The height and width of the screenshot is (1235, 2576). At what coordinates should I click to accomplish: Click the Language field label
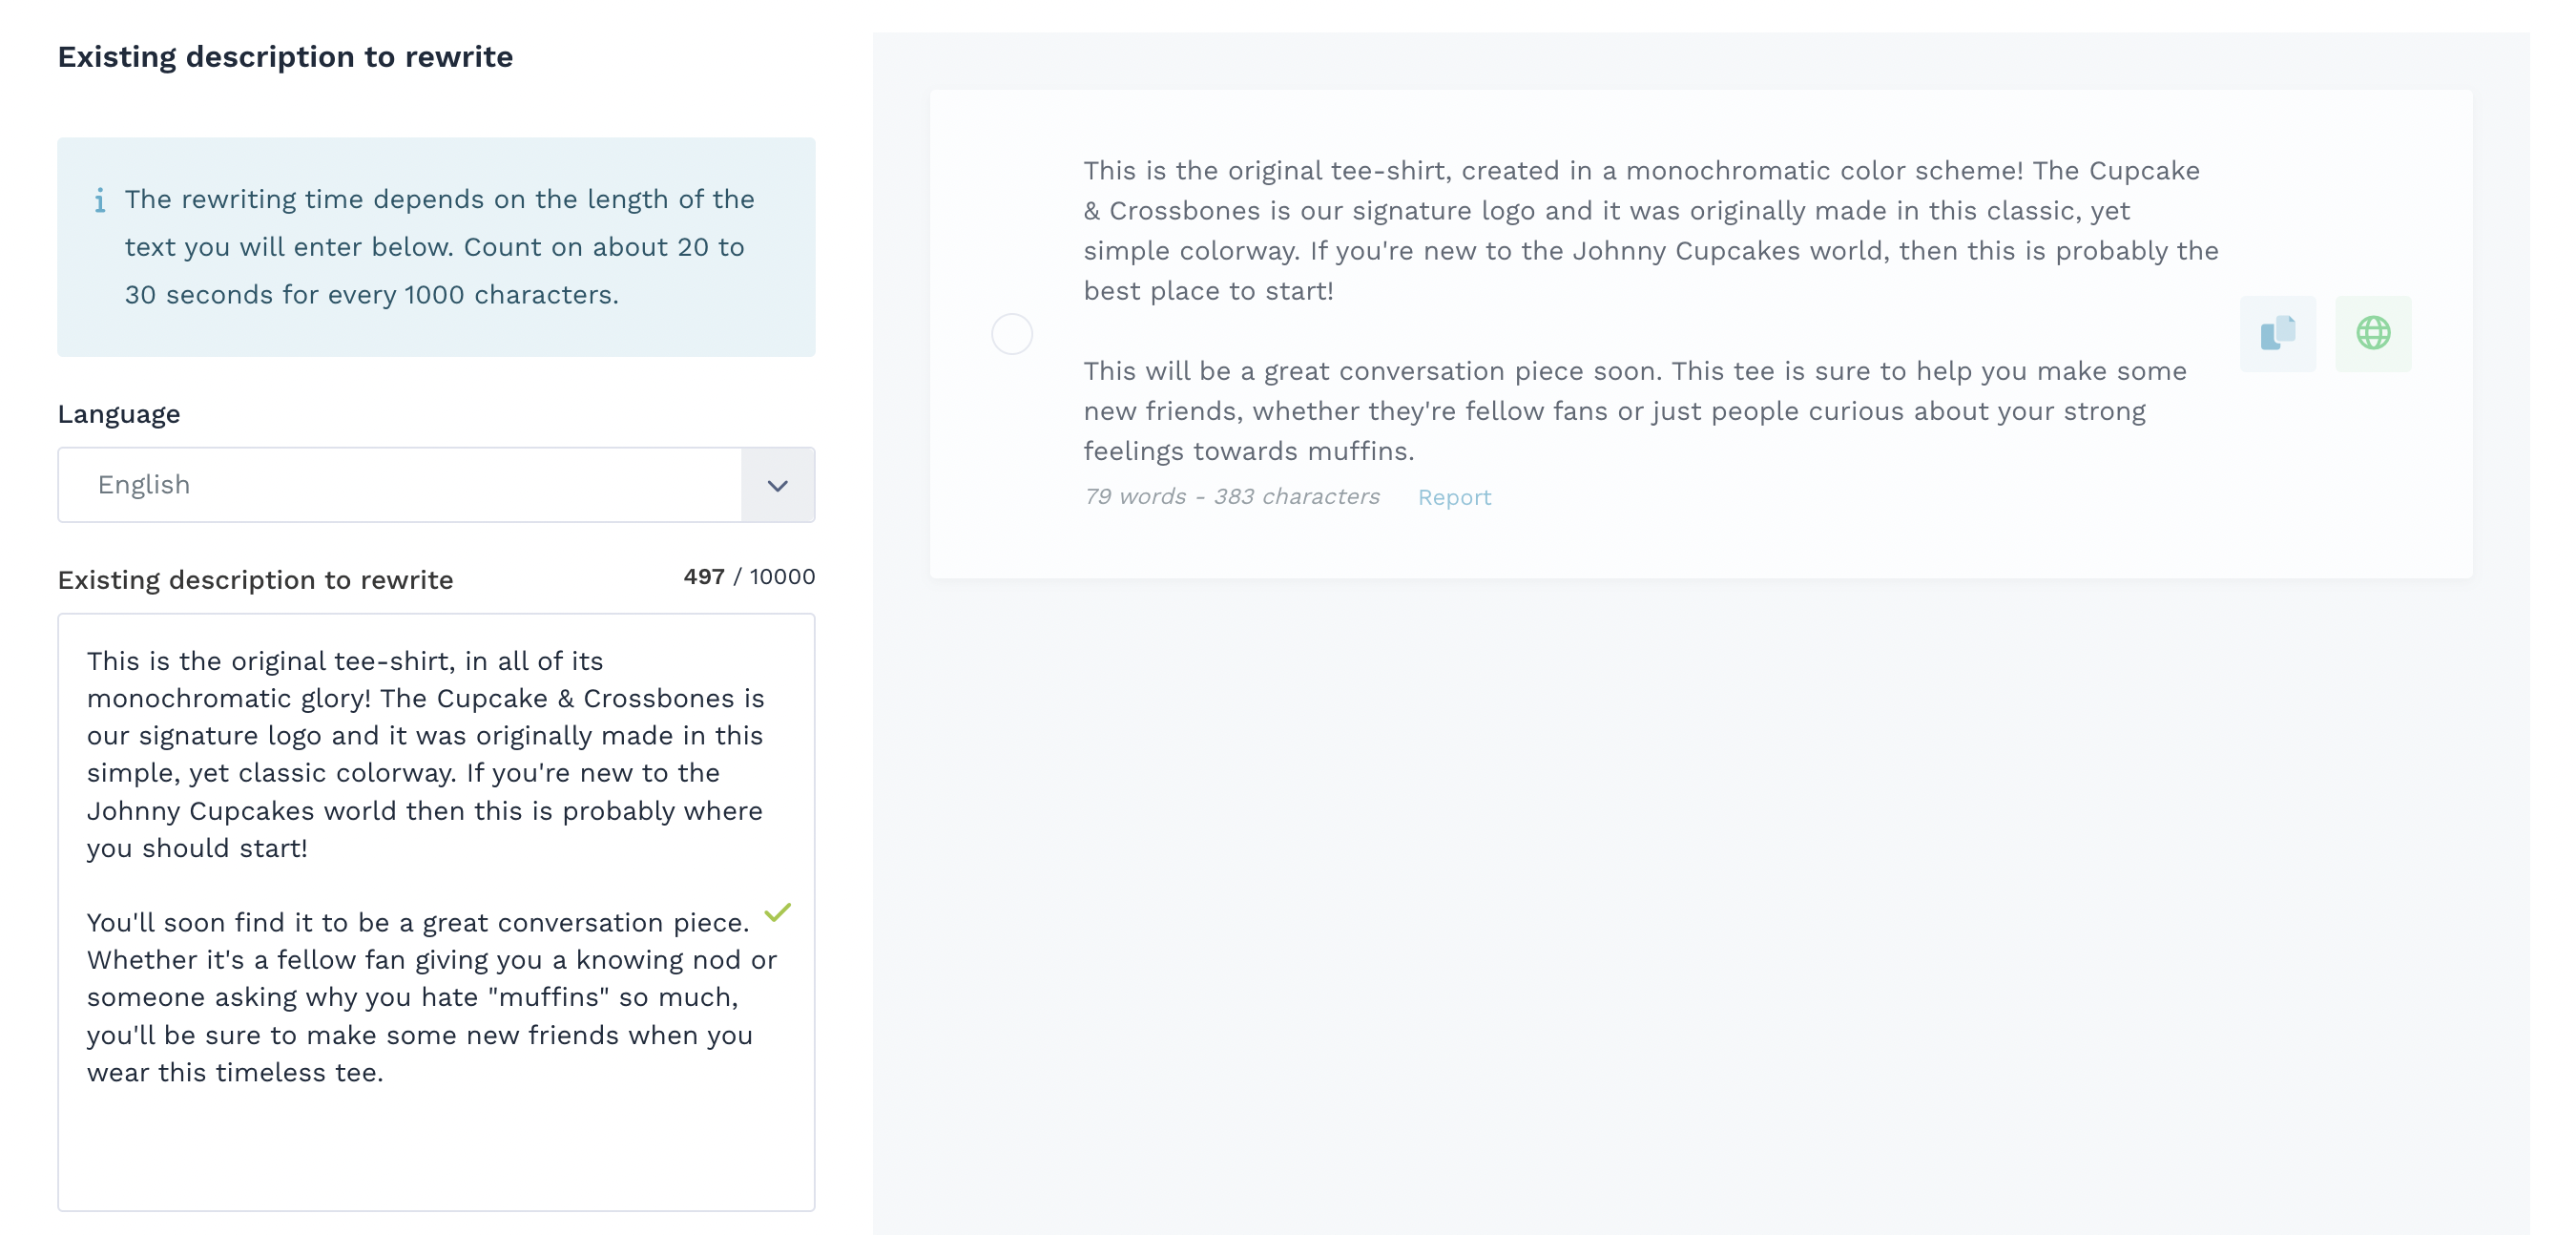[119, 414]
